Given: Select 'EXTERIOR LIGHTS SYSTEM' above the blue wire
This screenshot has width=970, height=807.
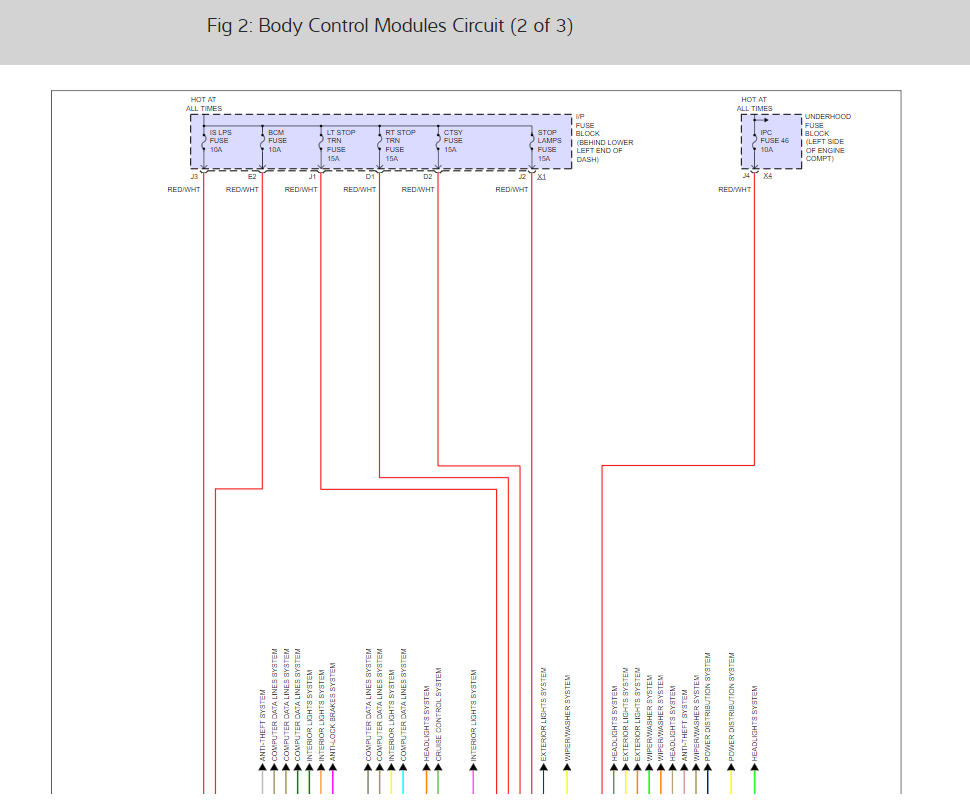Looking at the screenshot, I should [544, 714].
